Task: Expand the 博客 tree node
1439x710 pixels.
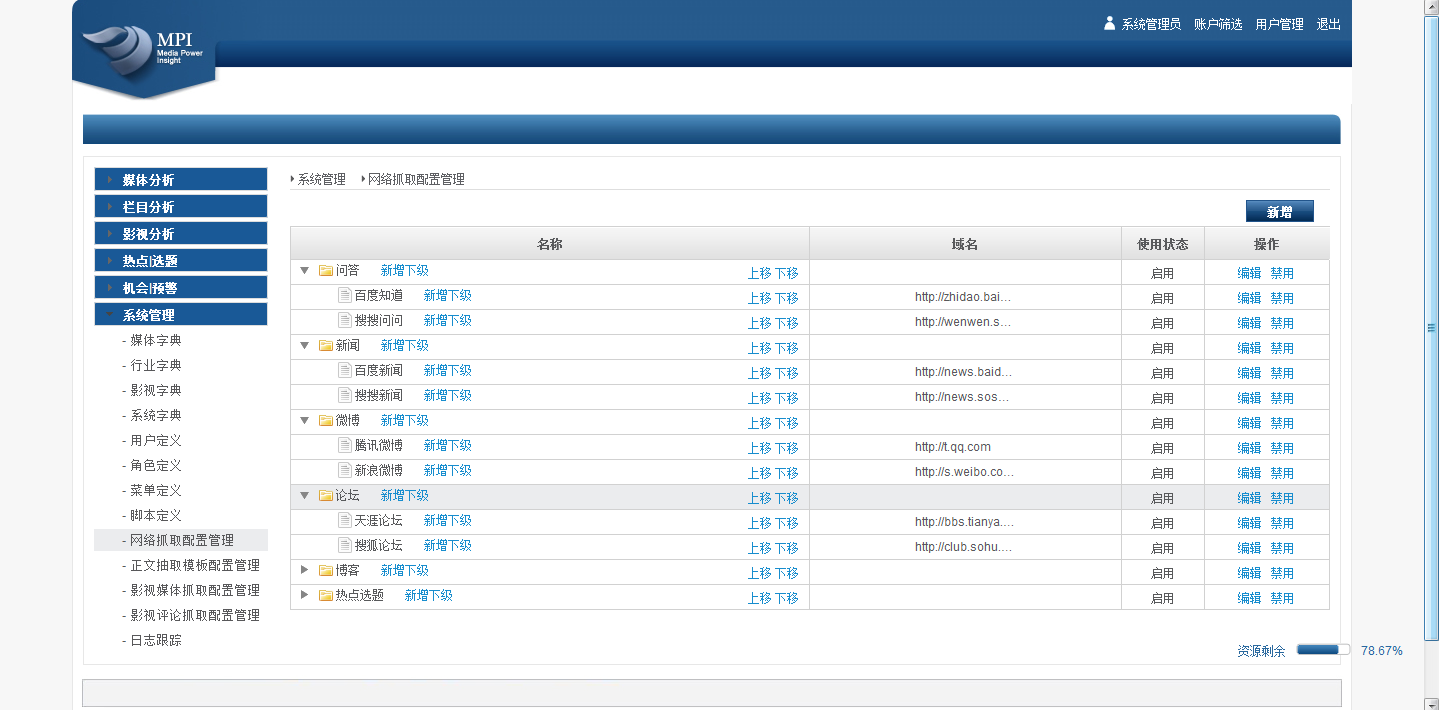Action: (305, 570)
